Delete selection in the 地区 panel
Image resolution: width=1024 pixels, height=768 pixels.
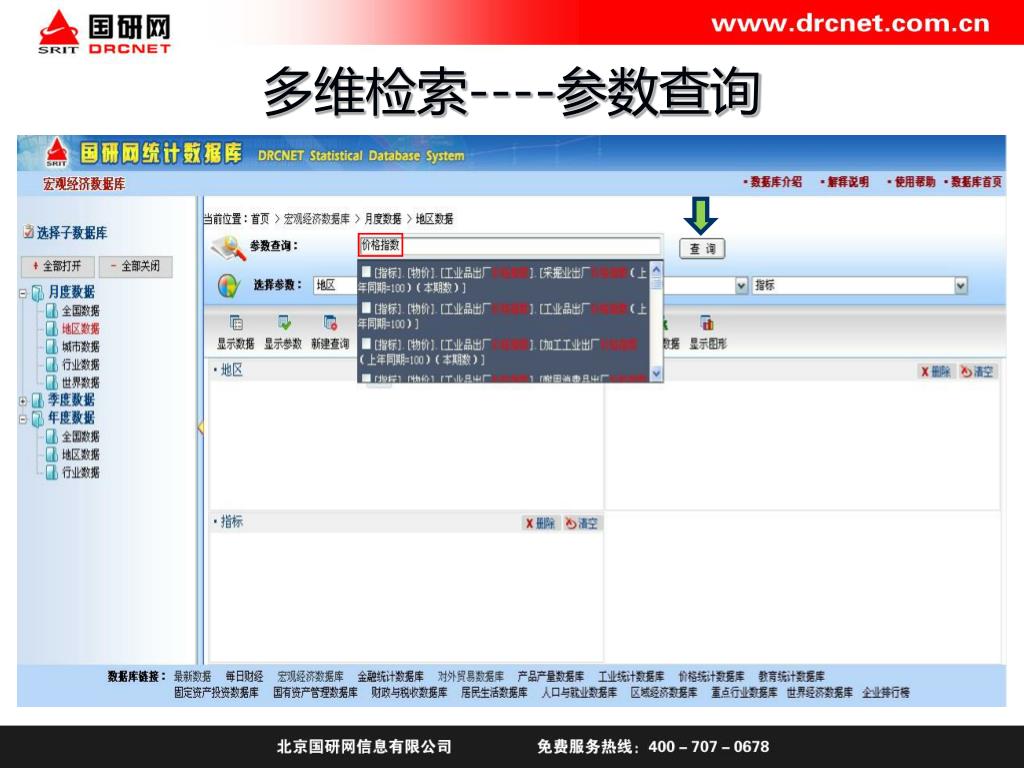coord(935,372)
